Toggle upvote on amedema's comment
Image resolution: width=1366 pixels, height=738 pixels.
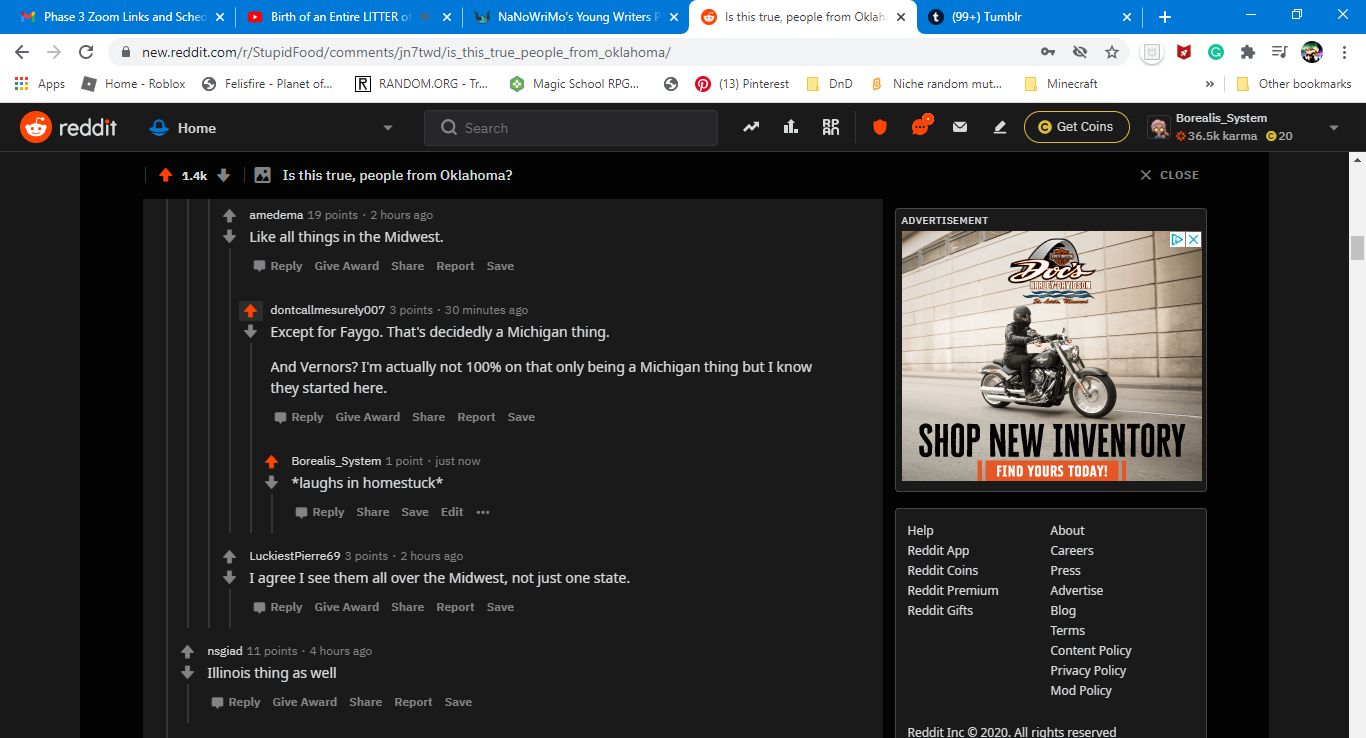click(229, 215)
